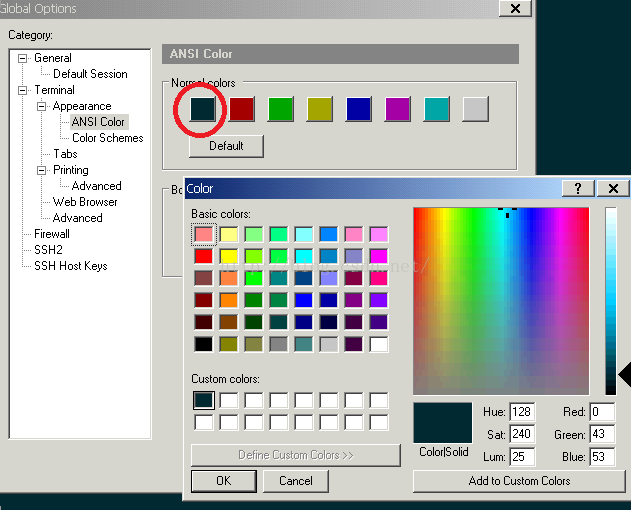The height and width of the screenshot is (510, 631).
Task: Click the dark blue normal color swatch
Action: 359,109
